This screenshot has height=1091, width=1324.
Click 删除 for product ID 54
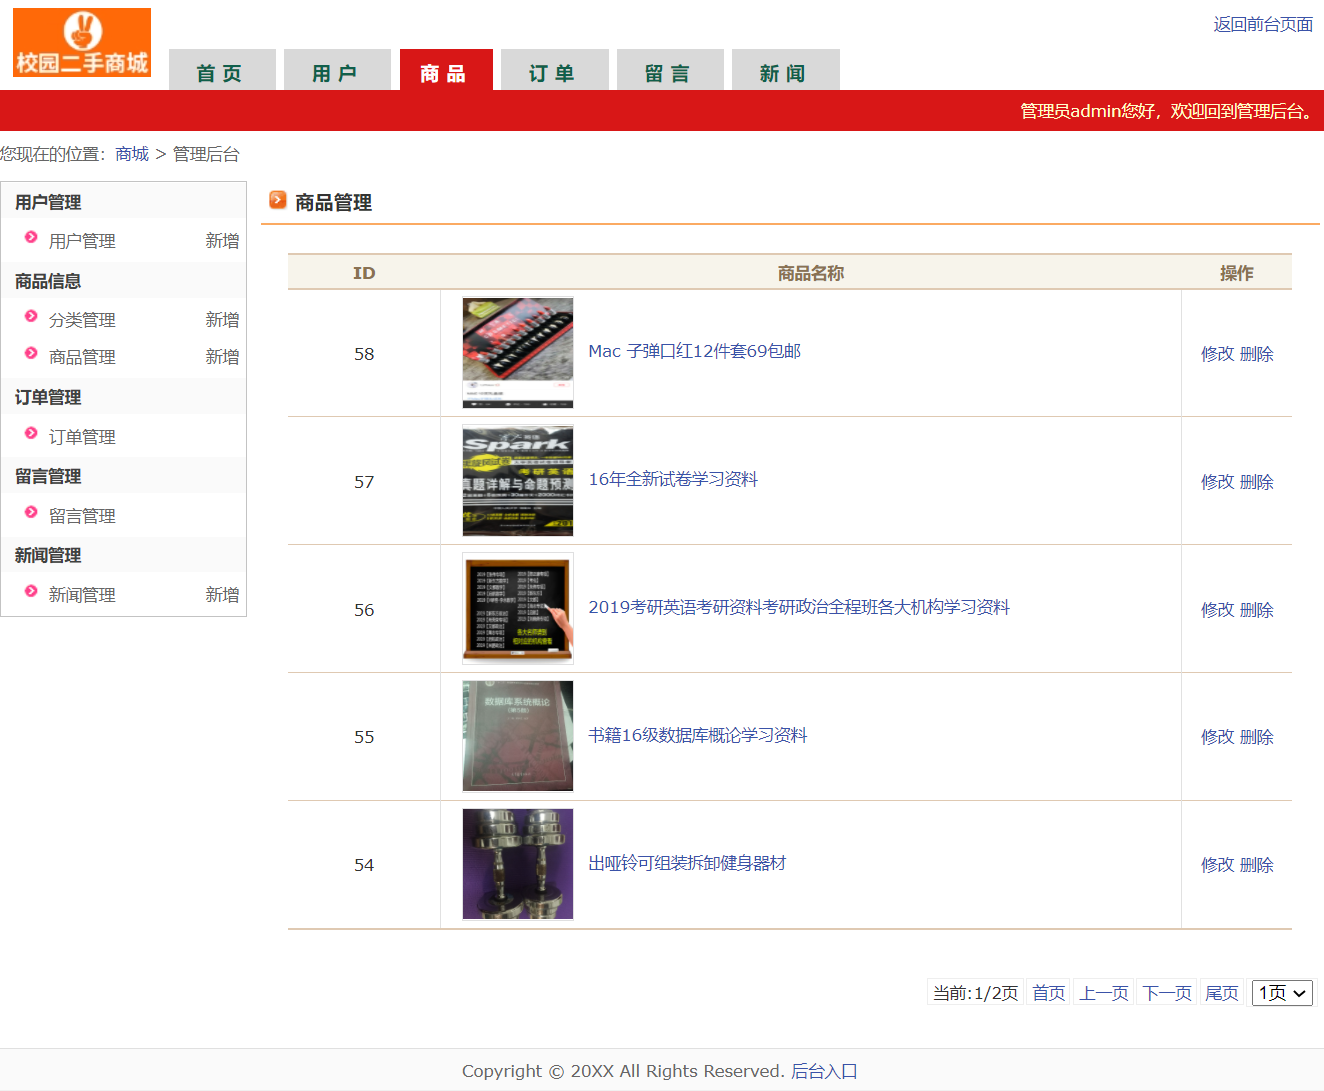1257,865
